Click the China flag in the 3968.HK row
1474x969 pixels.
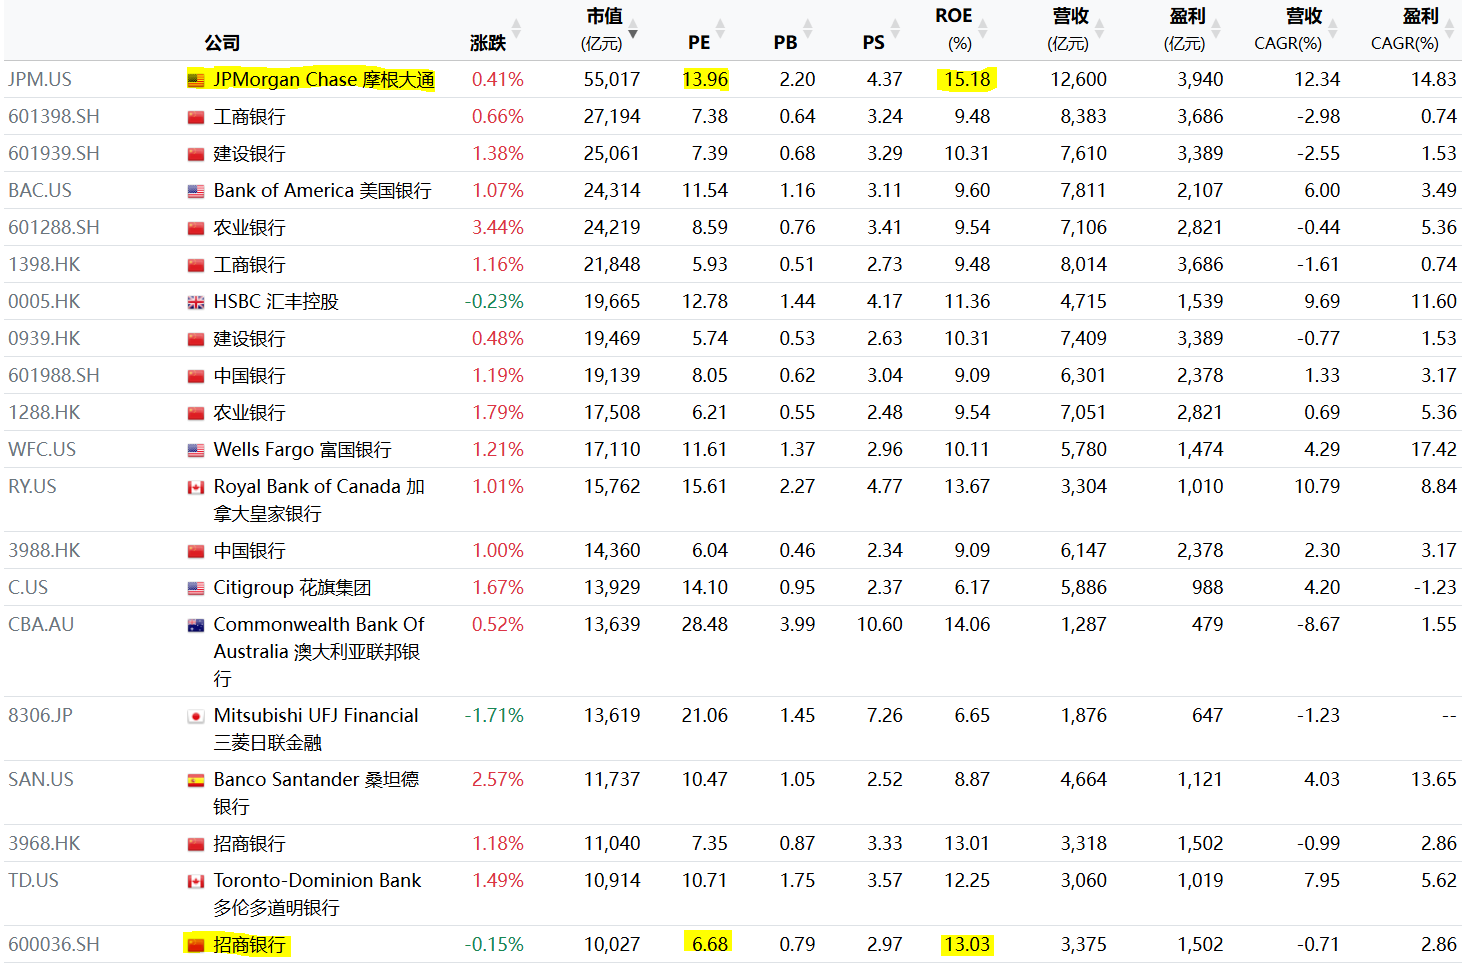(x=196, y=844)
